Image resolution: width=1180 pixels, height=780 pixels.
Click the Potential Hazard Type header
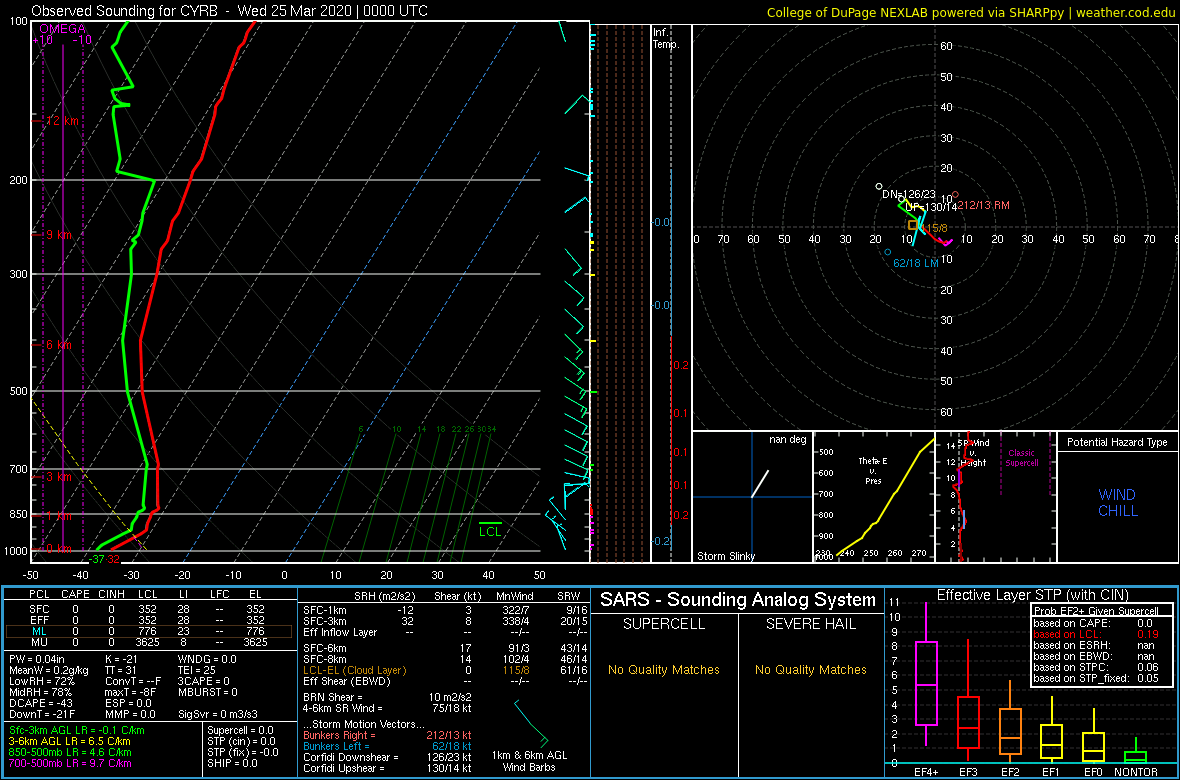1116,442
